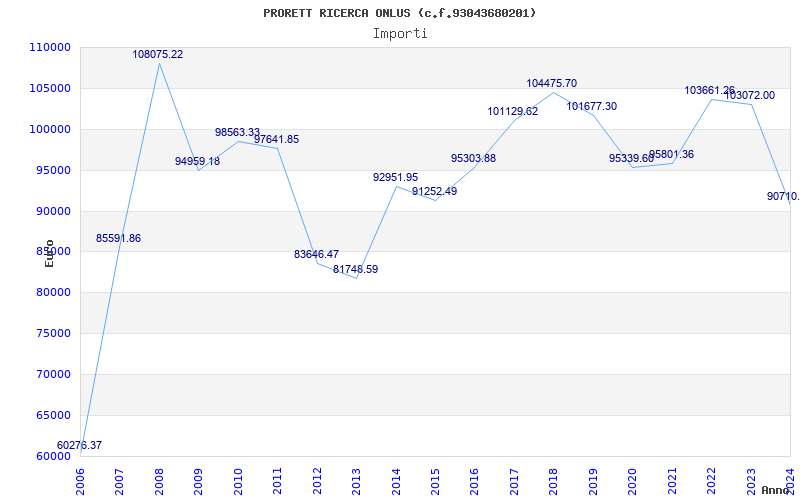Select the 108075.22 data label

158,54
